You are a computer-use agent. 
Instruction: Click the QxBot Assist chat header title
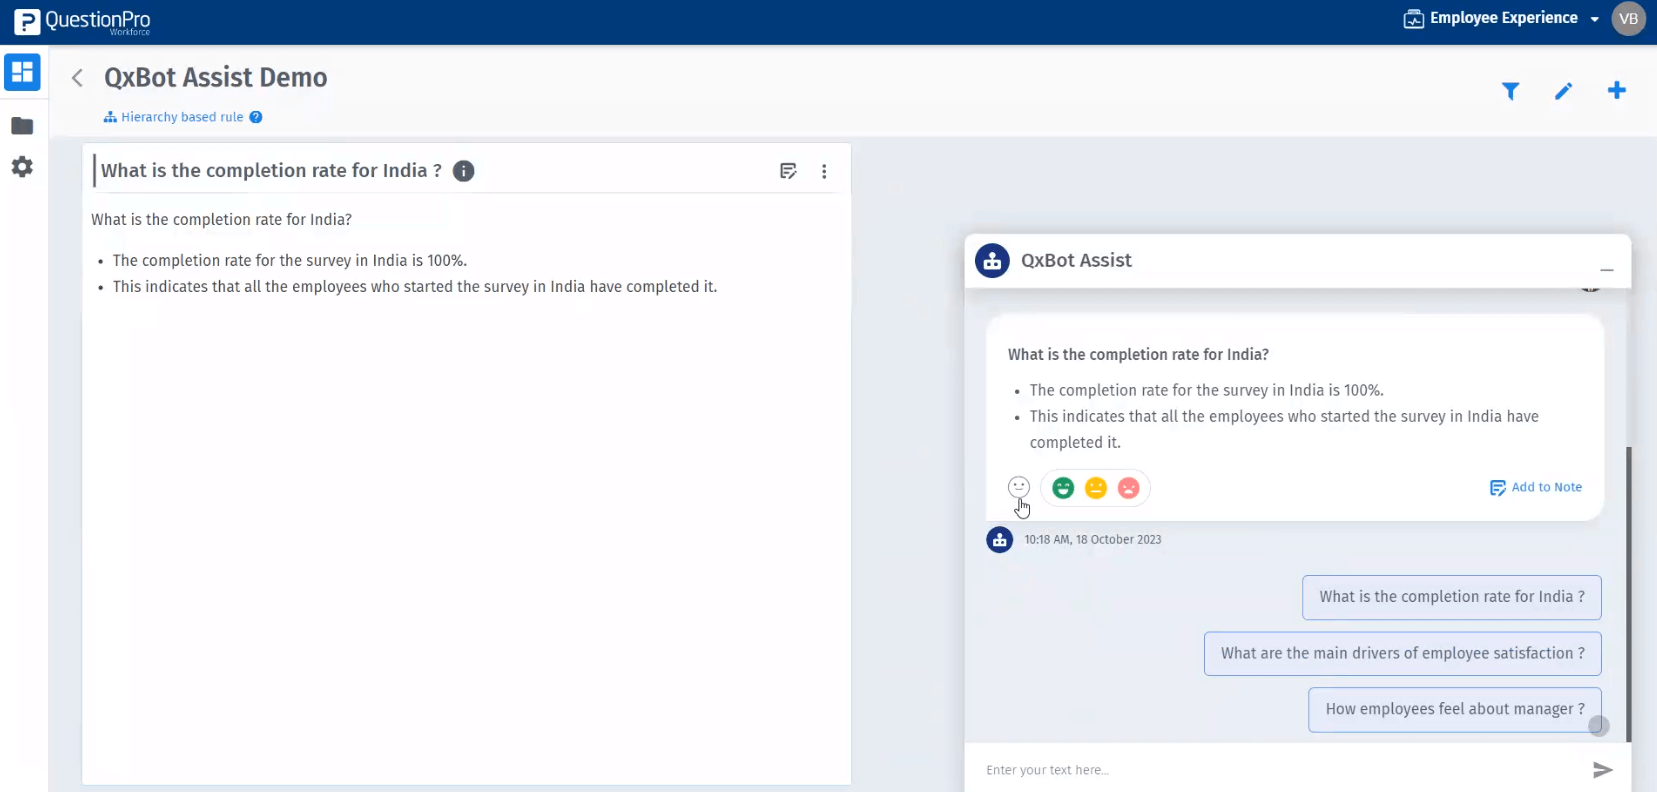[x=1076, y=261]
